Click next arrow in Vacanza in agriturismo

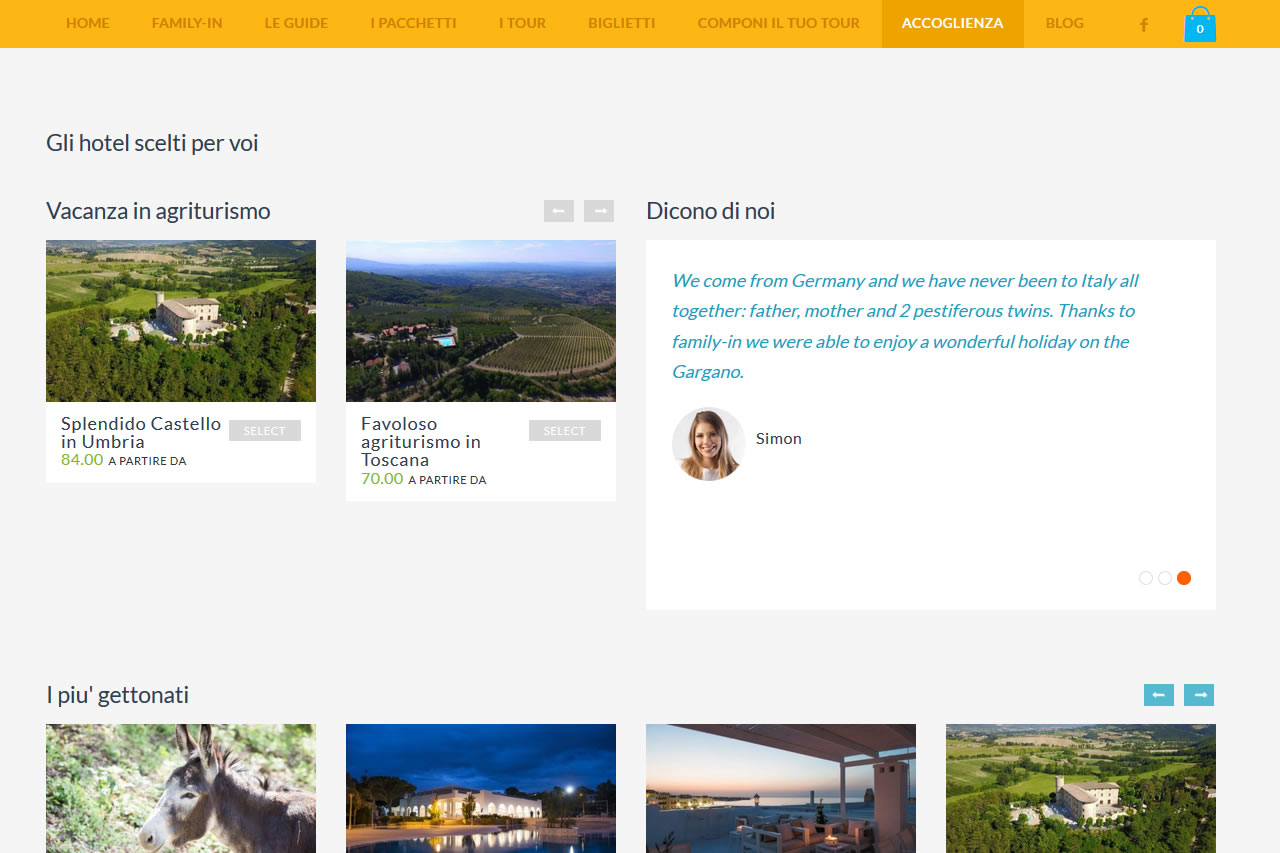click(599, 211)
